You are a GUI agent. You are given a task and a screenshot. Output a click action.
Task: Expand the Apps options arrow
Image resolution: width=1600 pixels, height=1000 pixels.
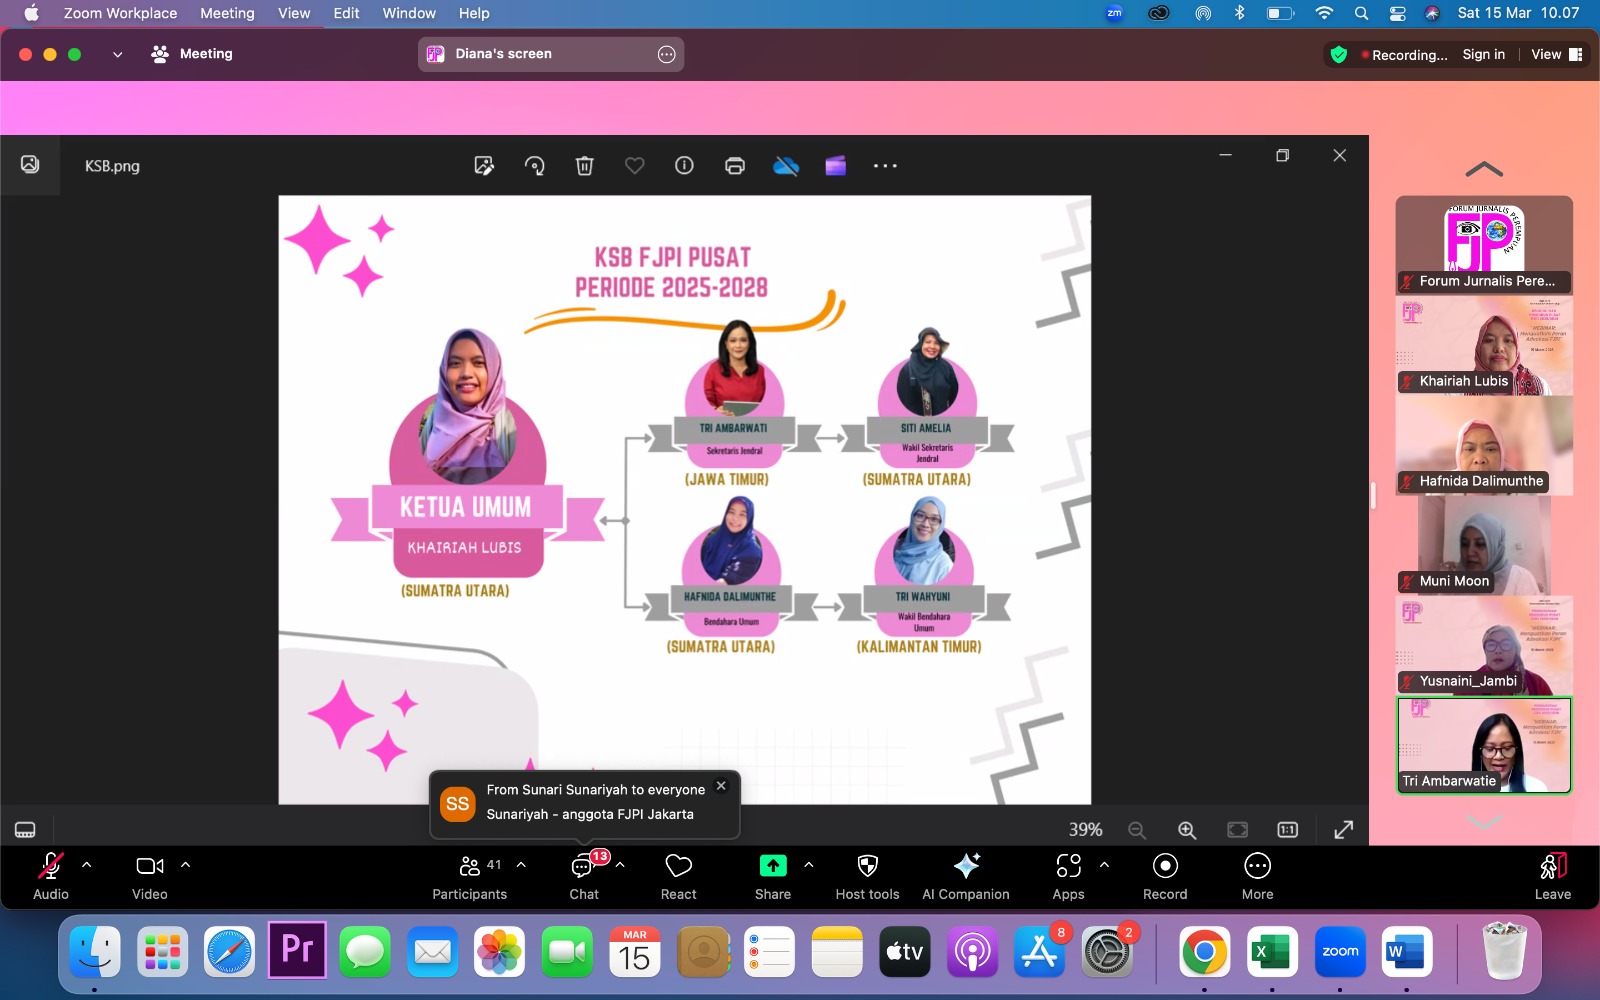click(x=1104, y=865)
